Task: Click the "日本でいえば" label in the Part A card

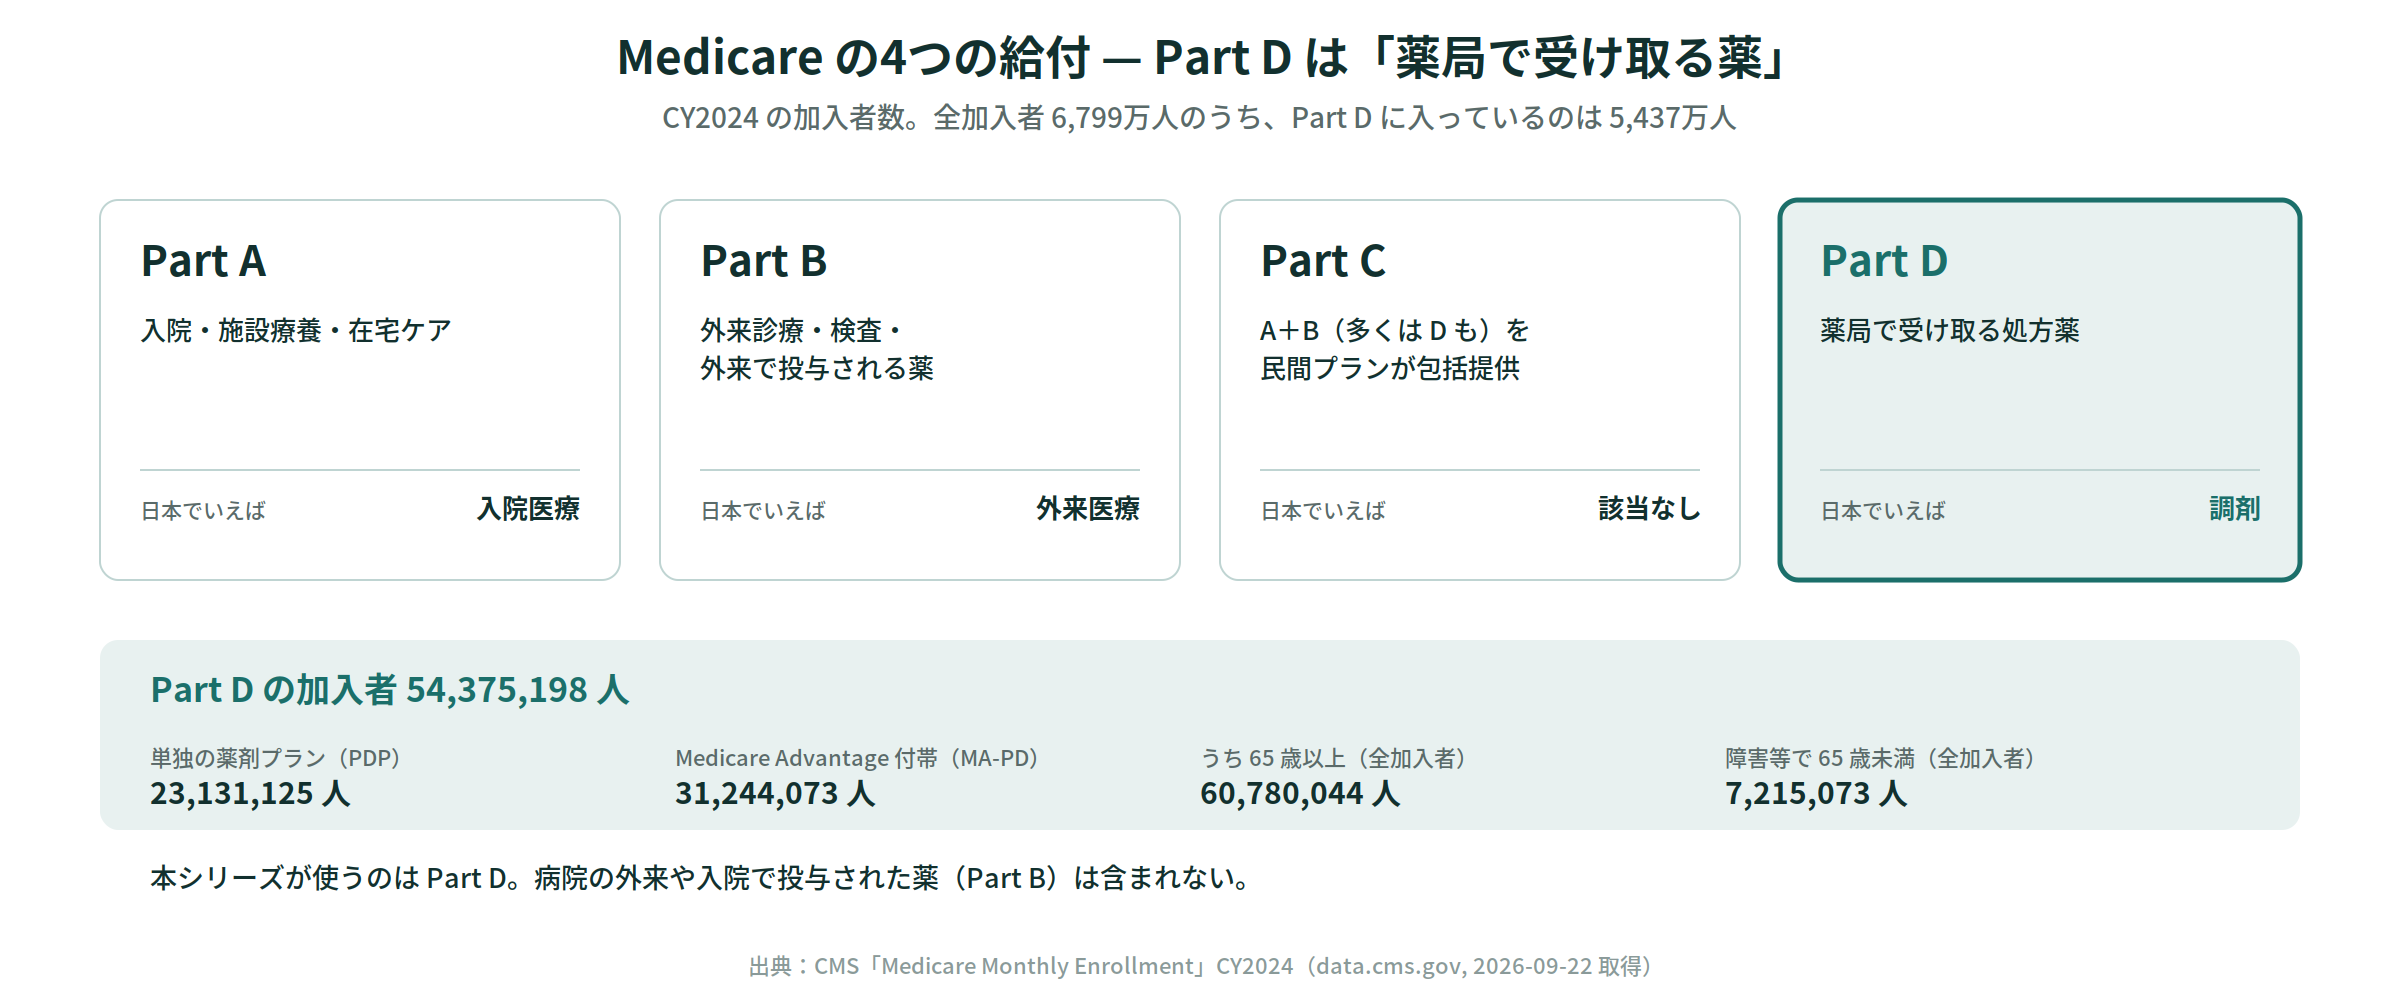Action: tap(203, 511)
